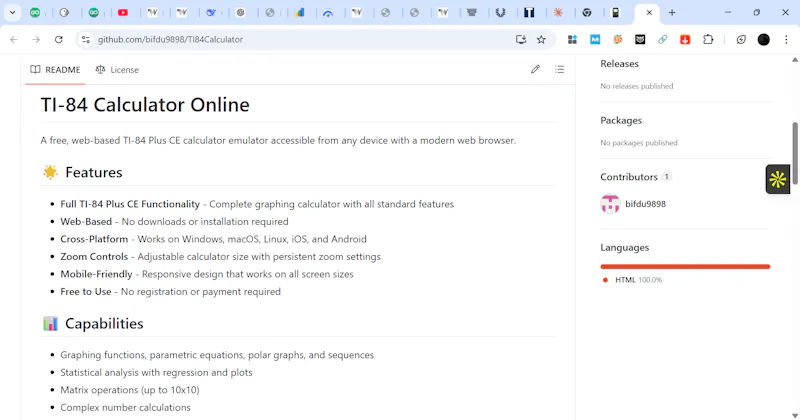
Task: Edit the README with the pencil icon
Action: point(535,69)
